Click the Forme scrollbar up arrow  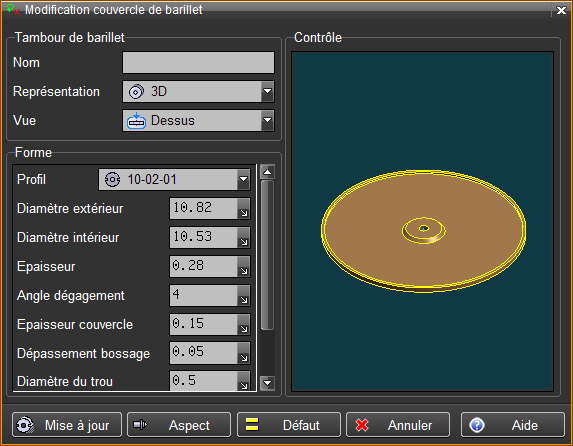(267, 172)
